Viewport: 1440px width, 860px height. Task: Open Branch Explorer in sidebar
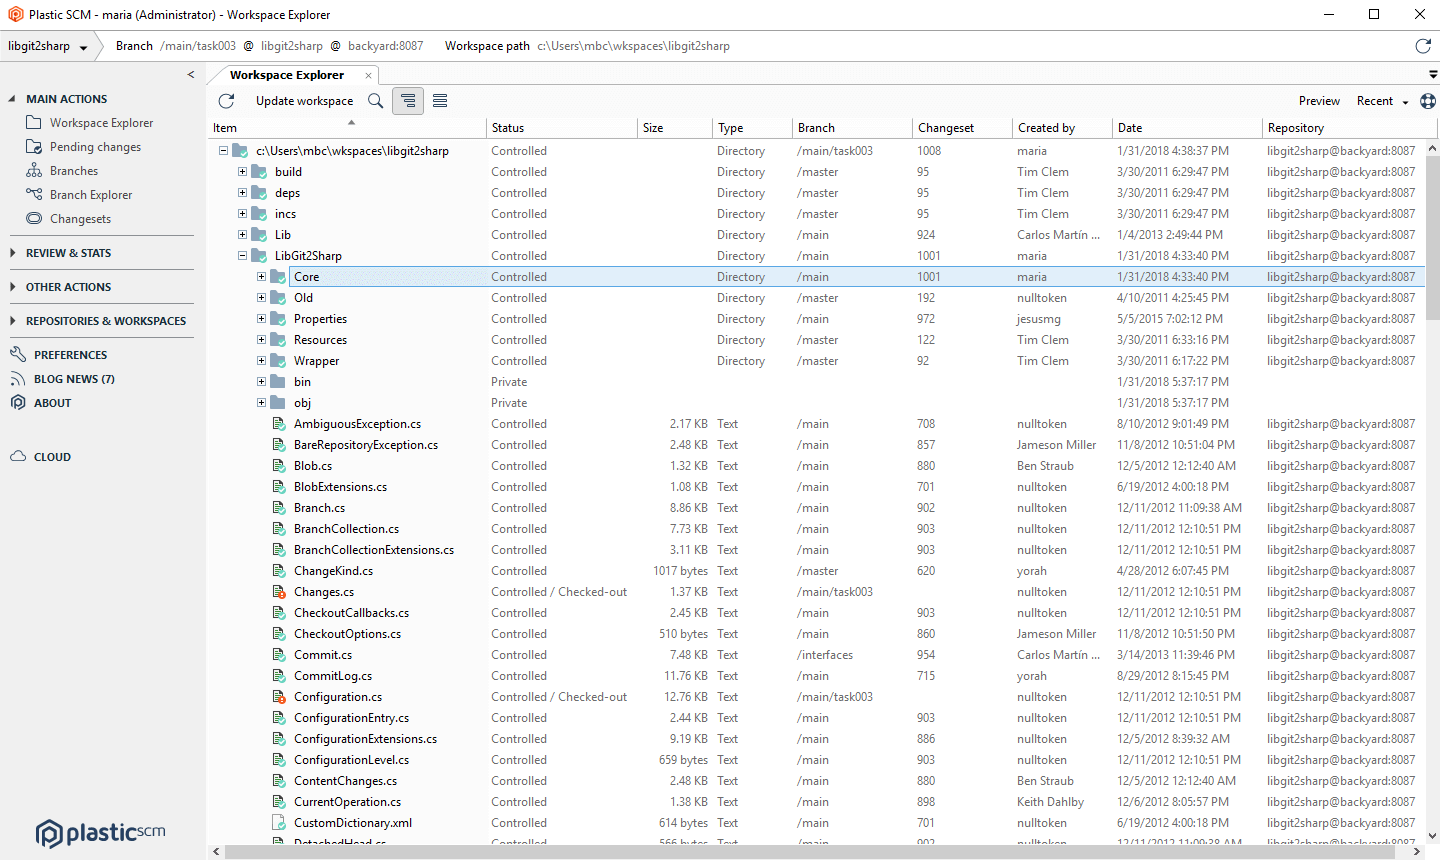(91, 195)
